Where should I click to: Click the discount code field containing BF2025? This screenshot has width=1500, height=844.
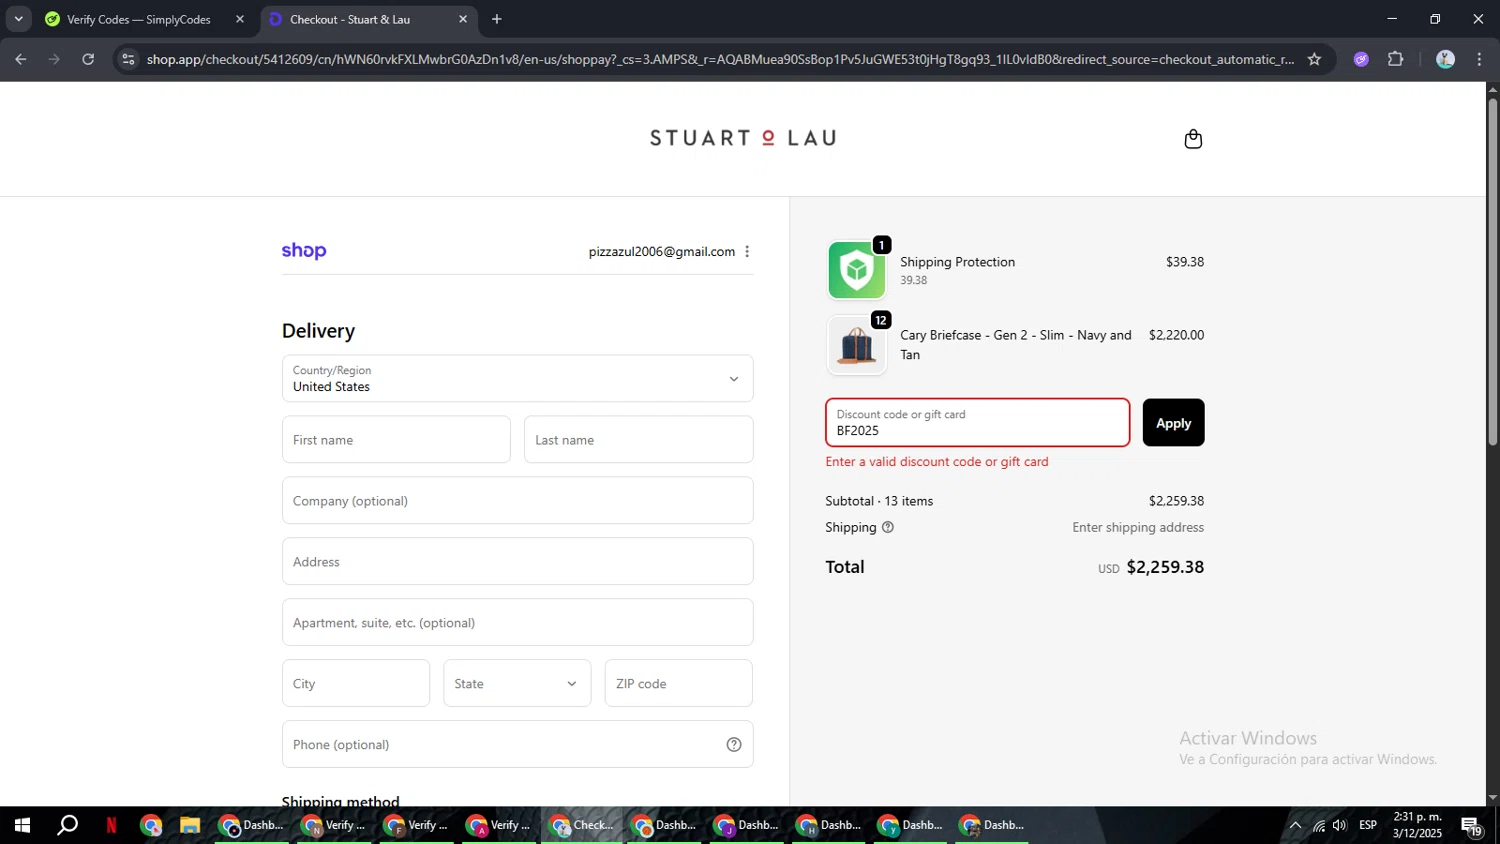click(x=977, y=423)
